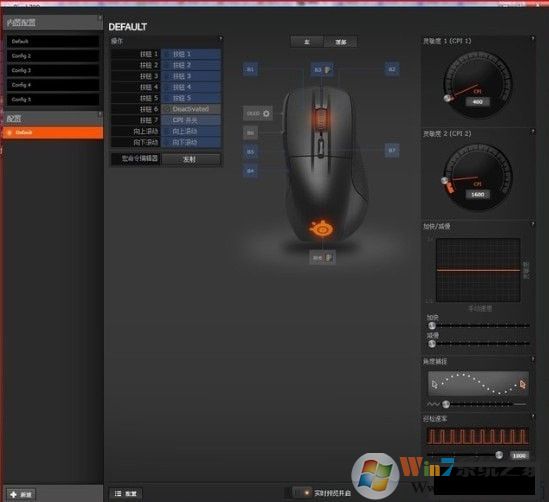The height and width of the screenshot is (502, 549).
Task: Switch to the 左 left view tab
Action: (x=307, y=42)
